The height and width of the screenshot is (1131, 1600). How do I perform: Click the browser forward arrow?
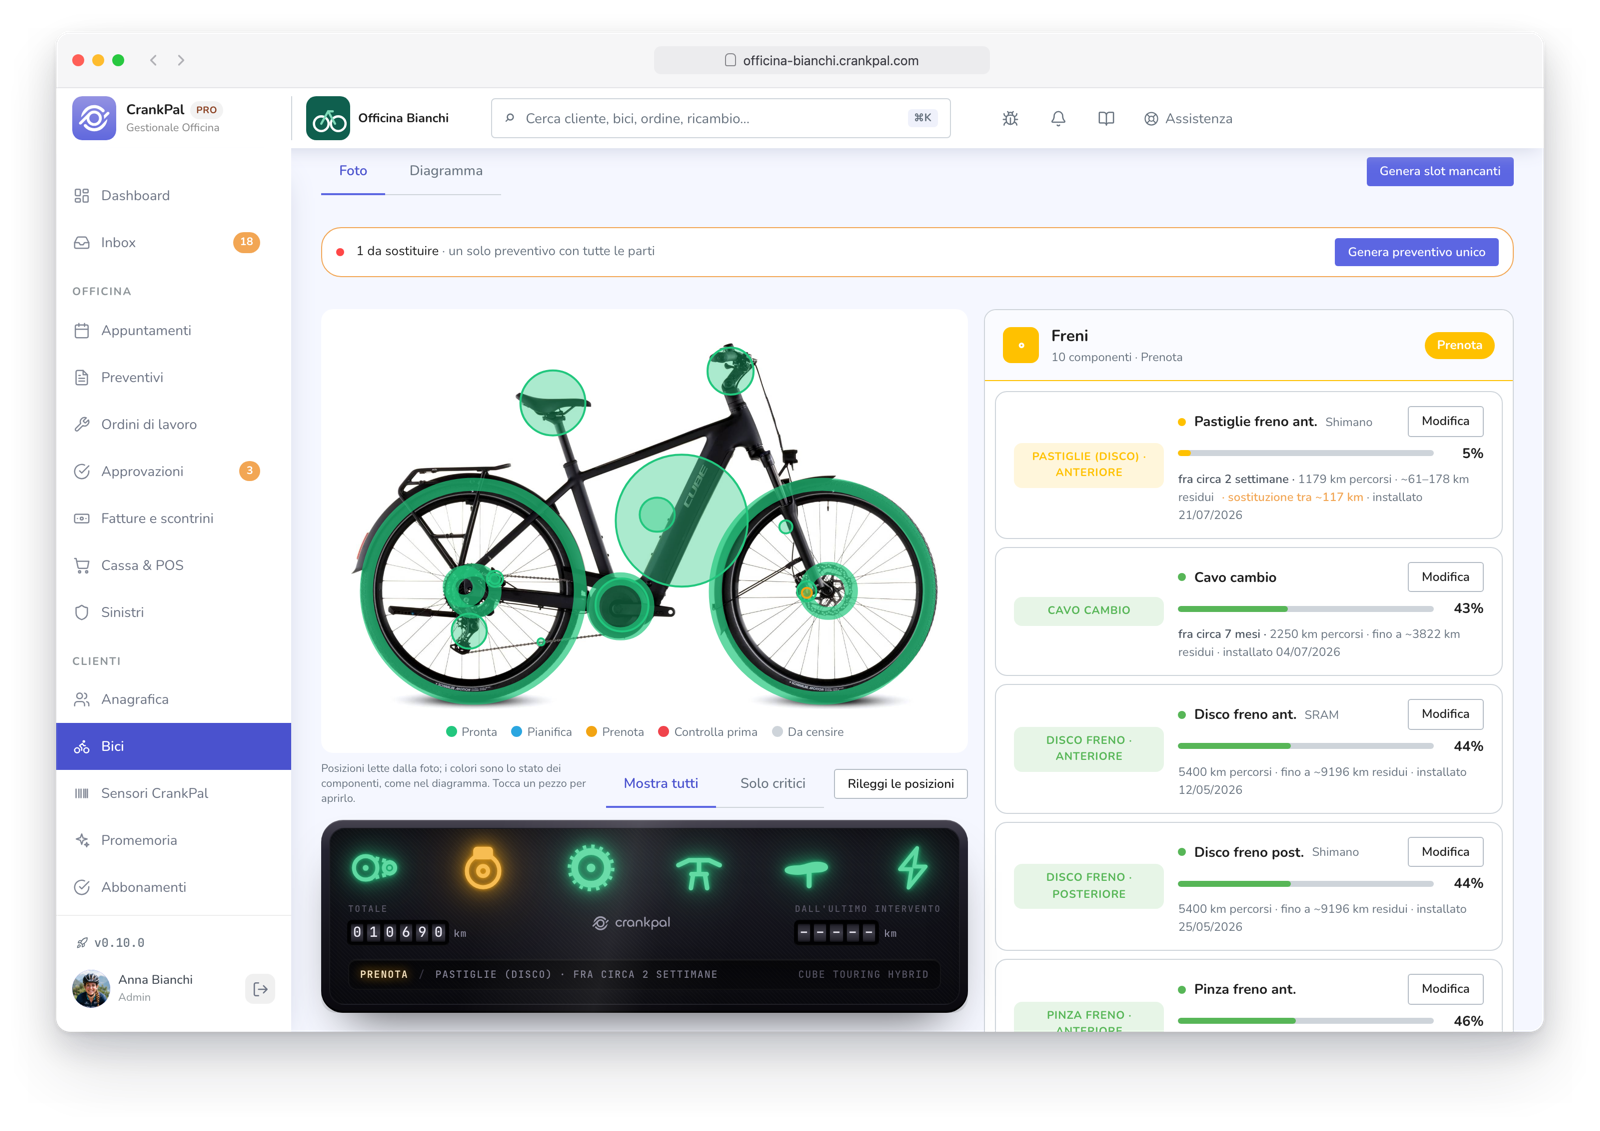[181, 60]
